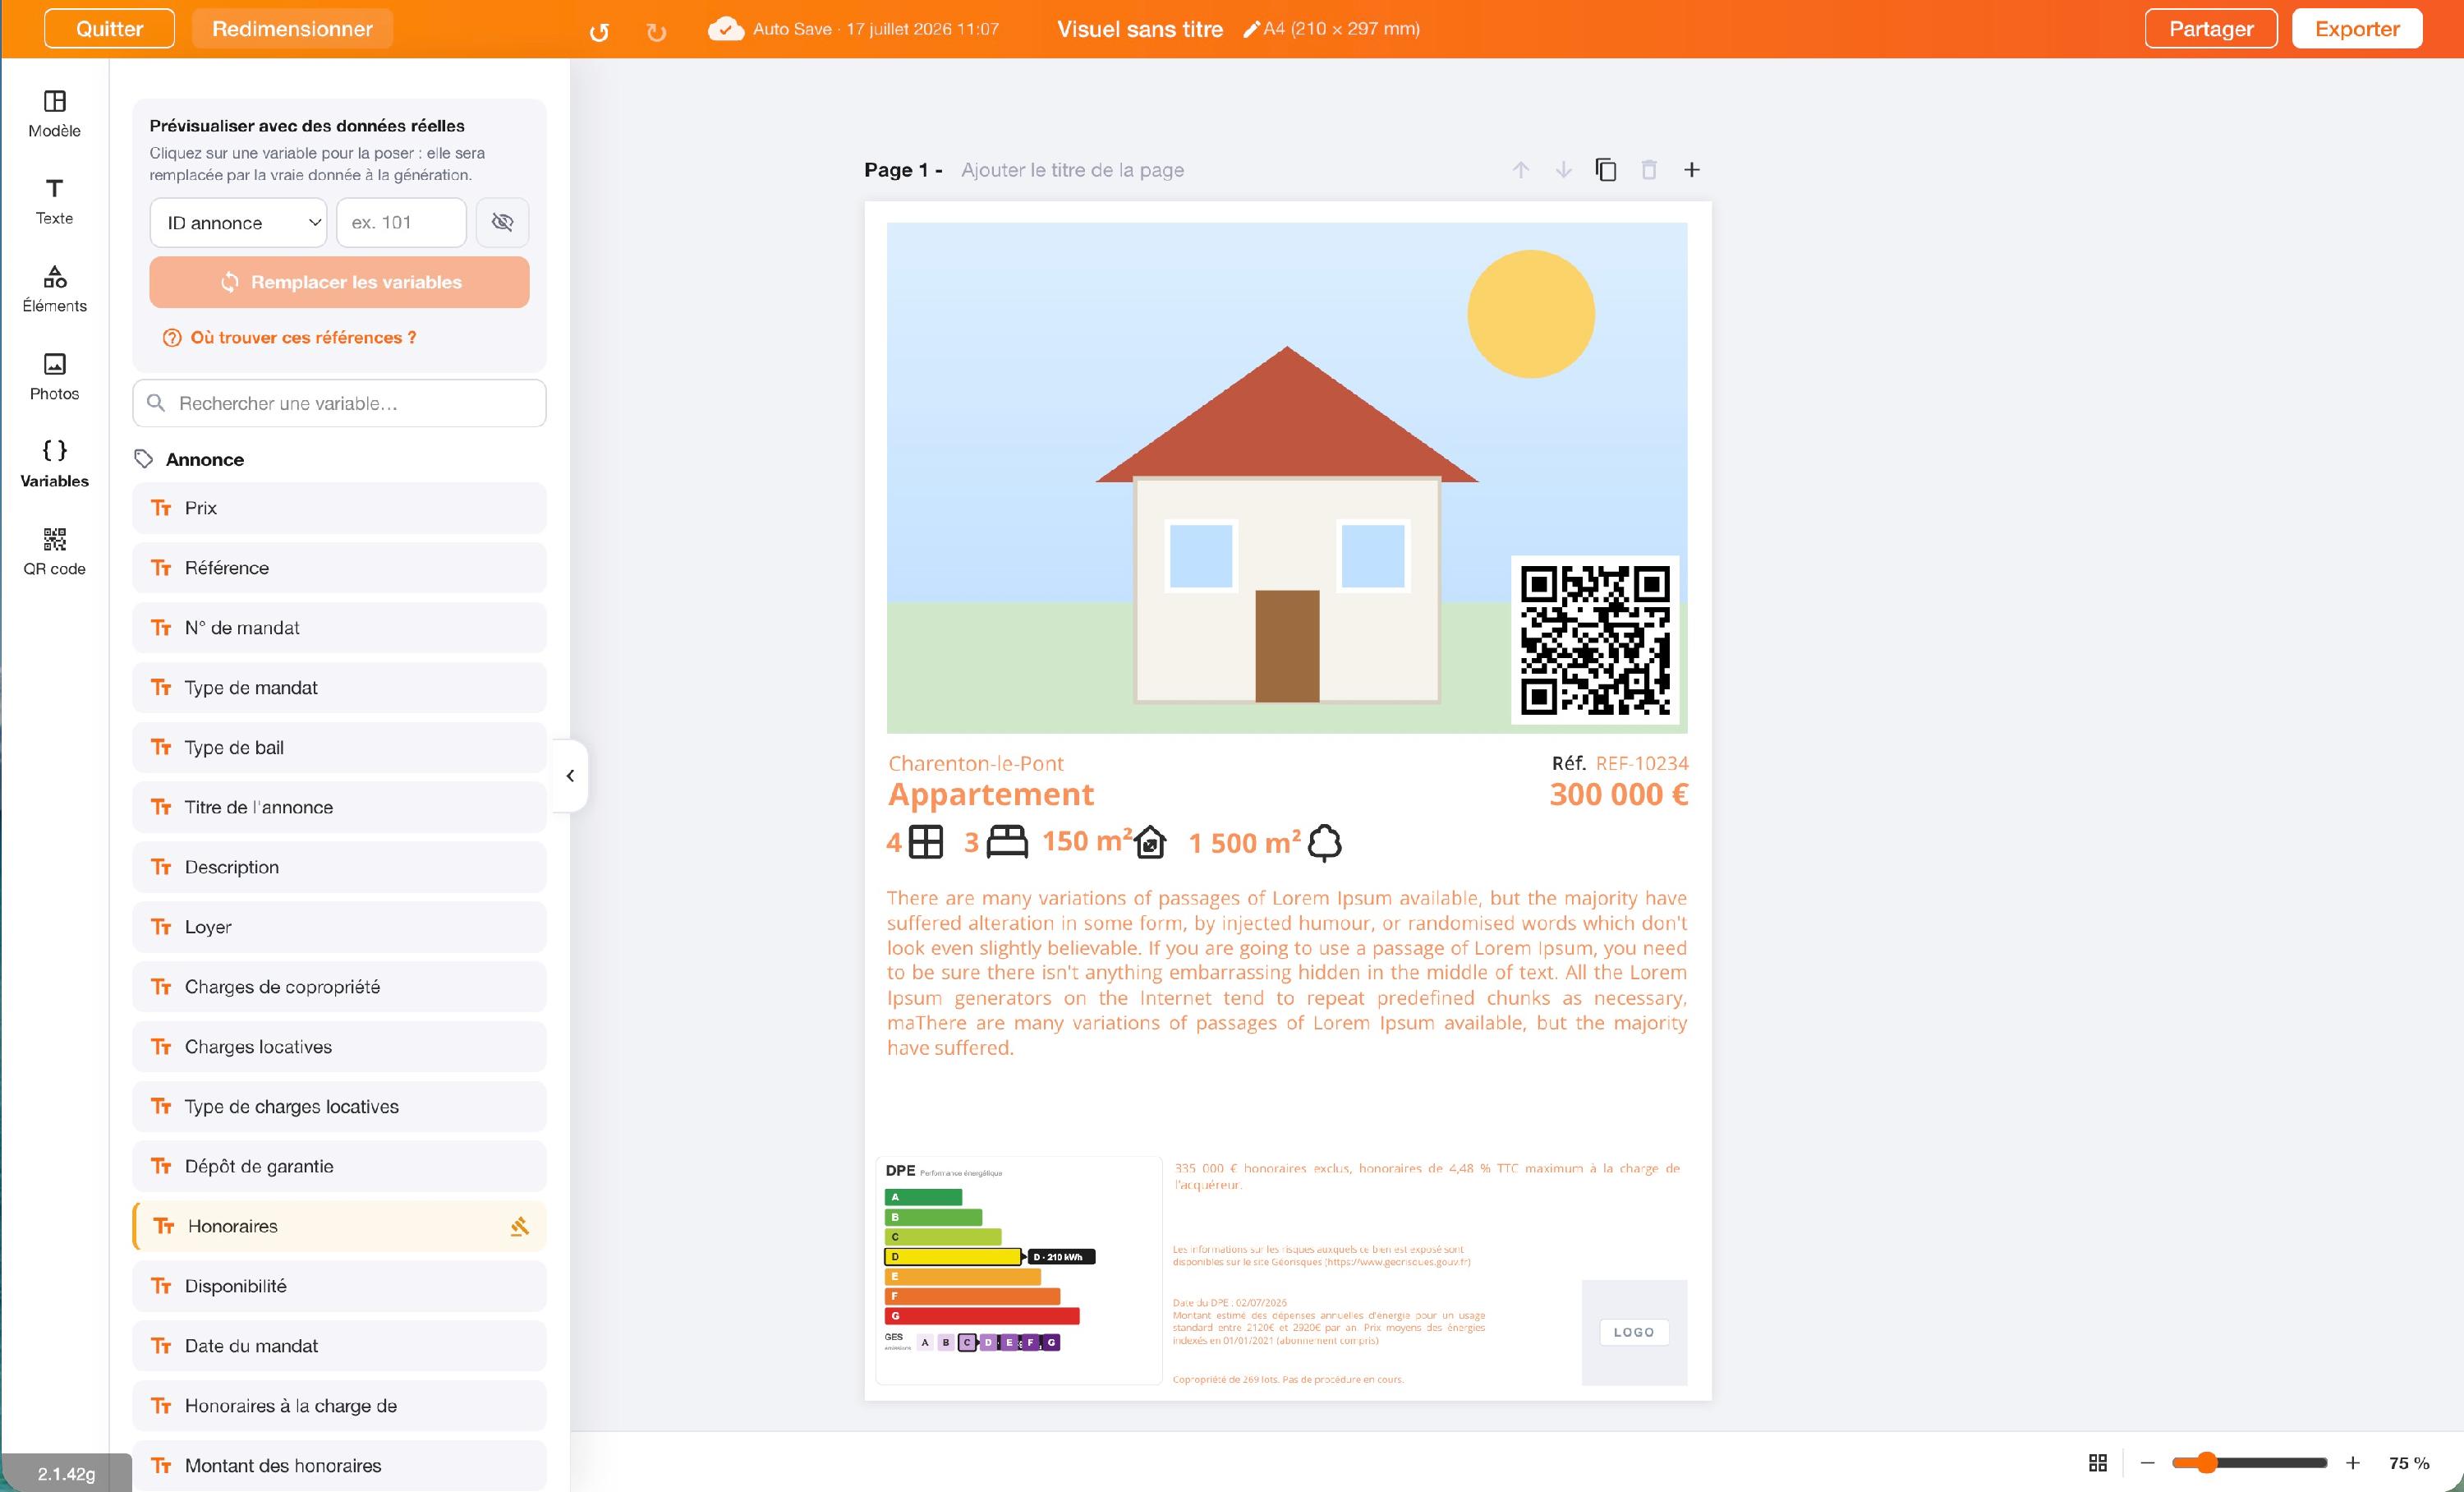Move page down with arrow icon
The height and width of the screenshot is (1492, 2464).
click(1563, 170)
